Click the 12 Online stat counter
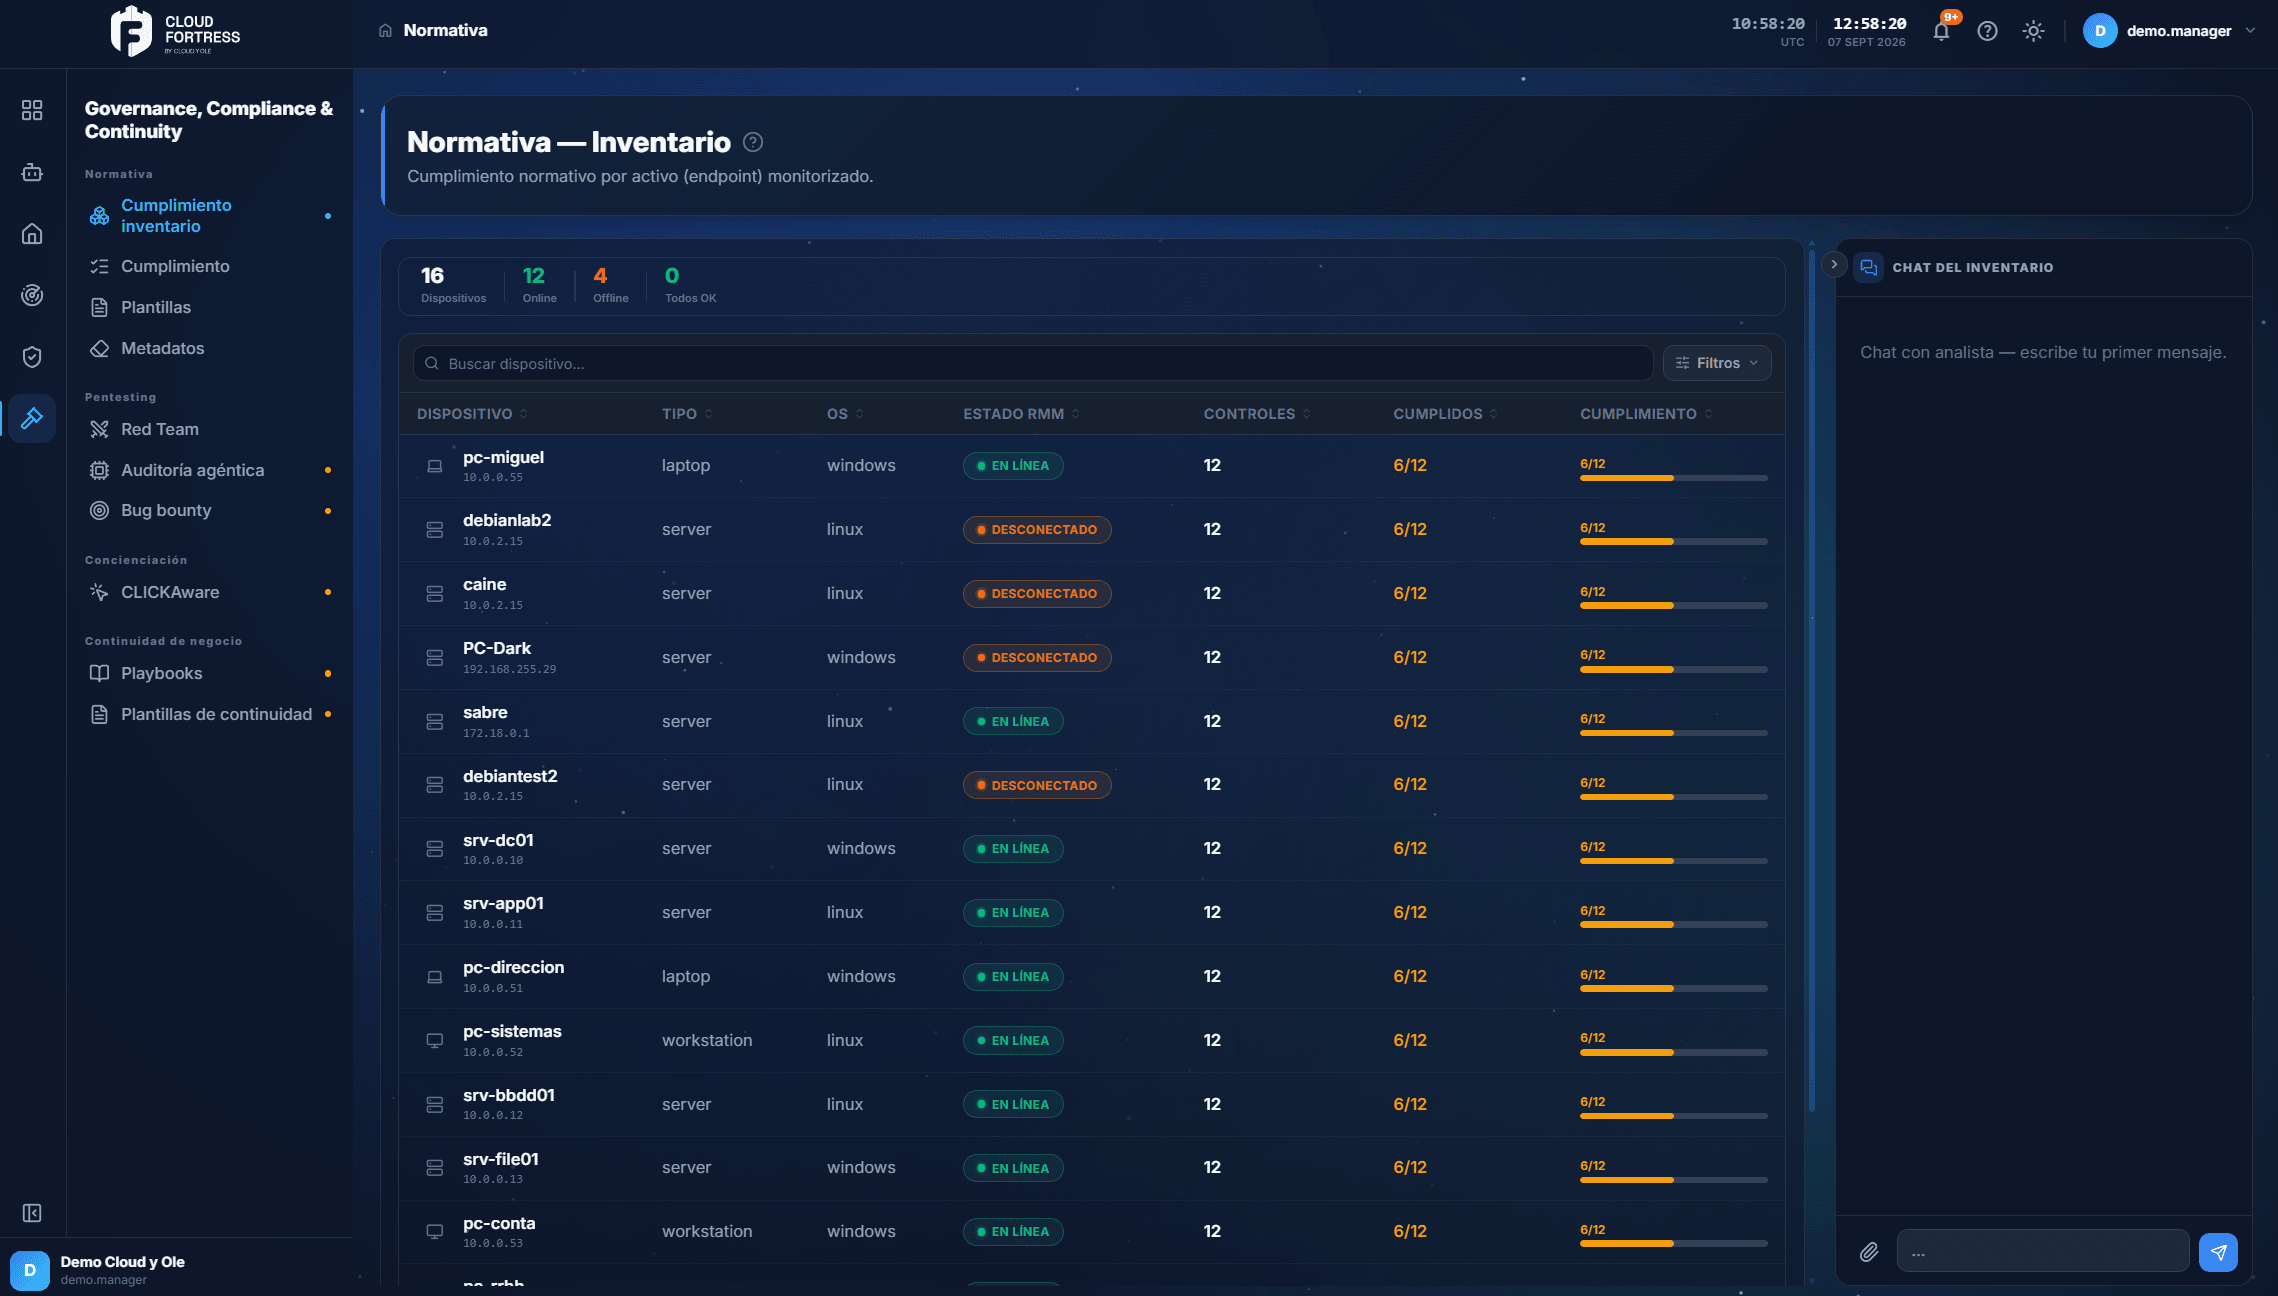The width and height of the screenshot is (2278, 1296). coord(539,284)
